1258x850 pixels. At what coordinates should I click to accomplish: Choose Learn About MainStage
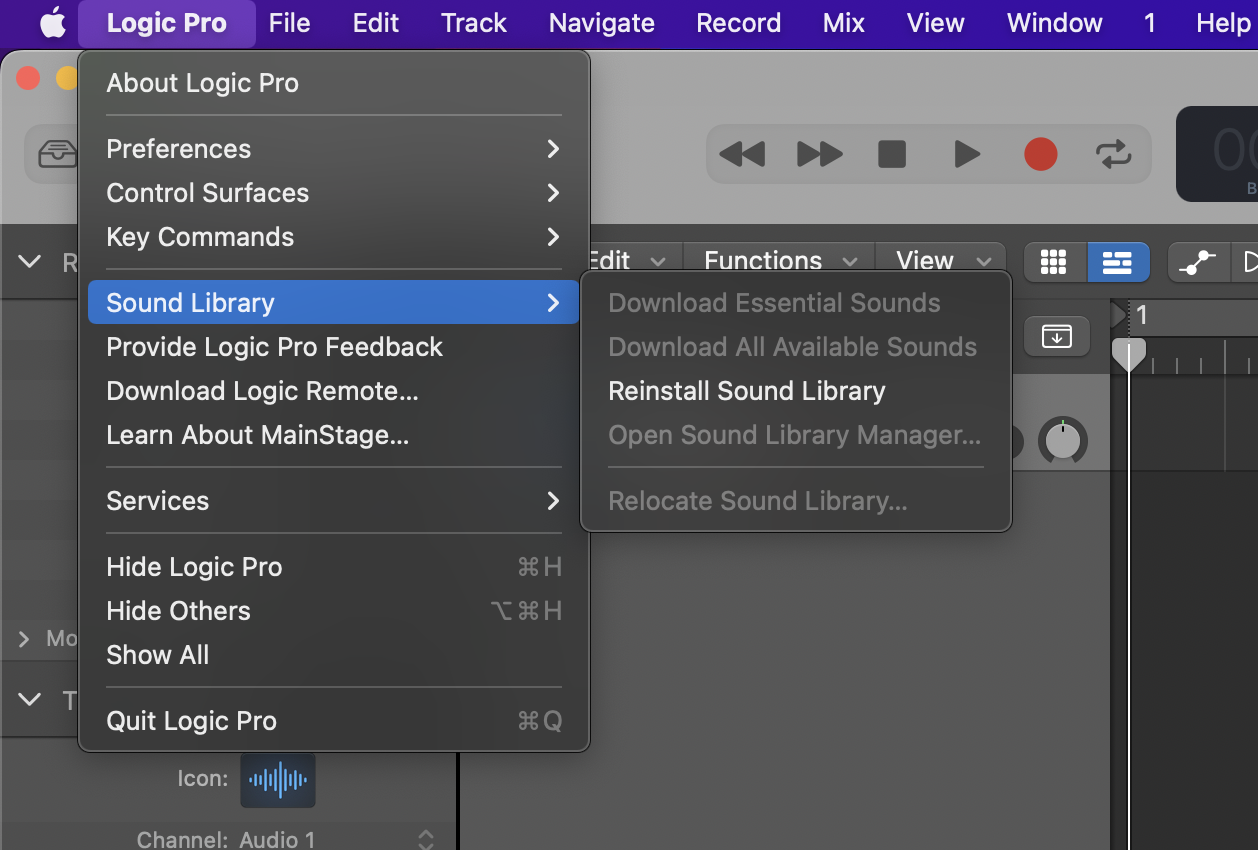pyautogui.click(x=333, y=435)
